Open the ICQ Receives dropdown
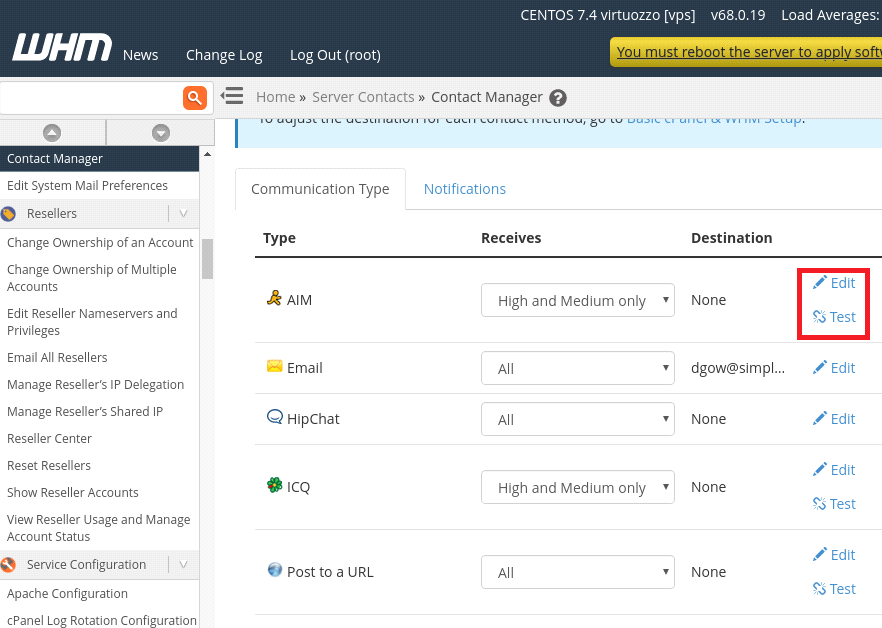Screen dimensions: 882x628 tap(578, 487)
